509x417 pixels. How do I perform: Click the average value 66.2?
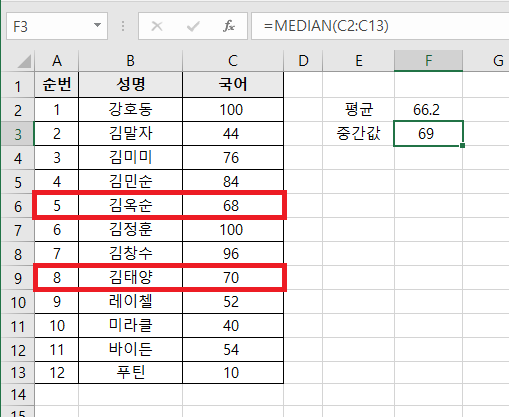tap(428, 110)
